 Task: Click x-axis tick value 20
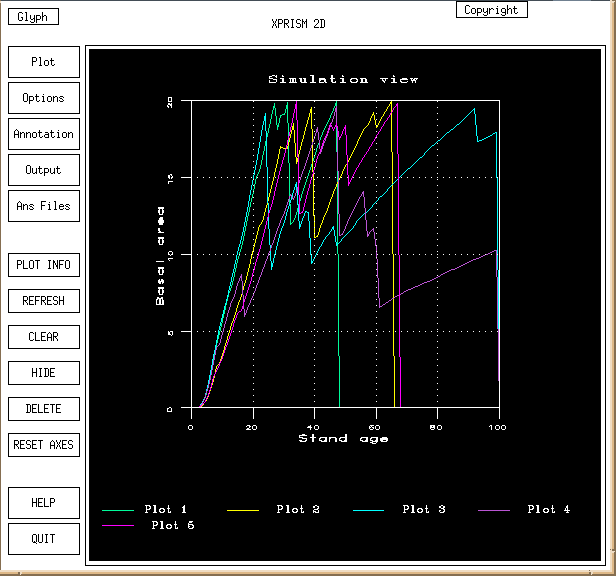coord(252,427)
